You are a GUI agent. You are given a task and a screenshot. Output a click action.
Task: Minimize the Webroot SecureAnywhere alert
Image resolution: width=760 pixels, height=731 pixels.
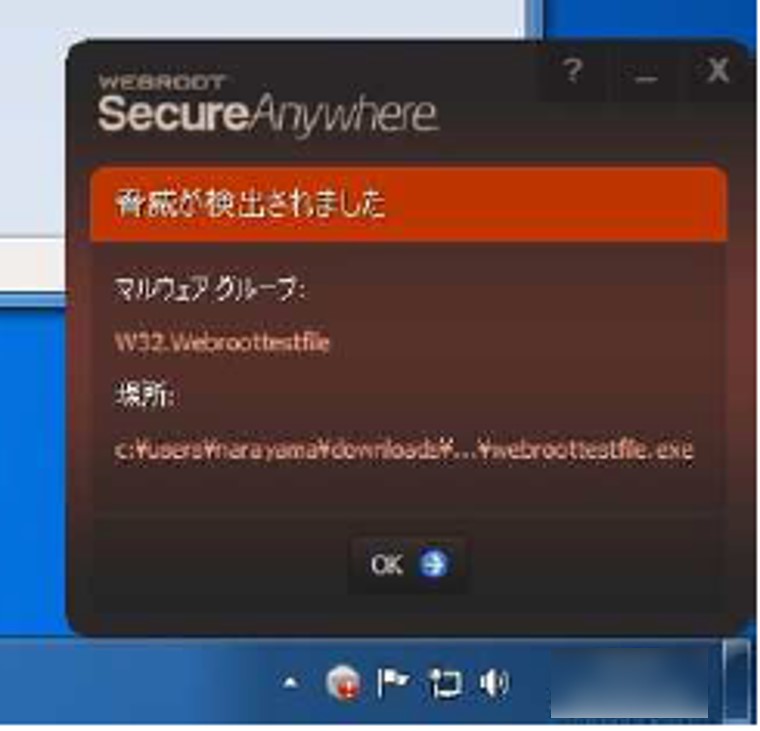click(646, 73)
